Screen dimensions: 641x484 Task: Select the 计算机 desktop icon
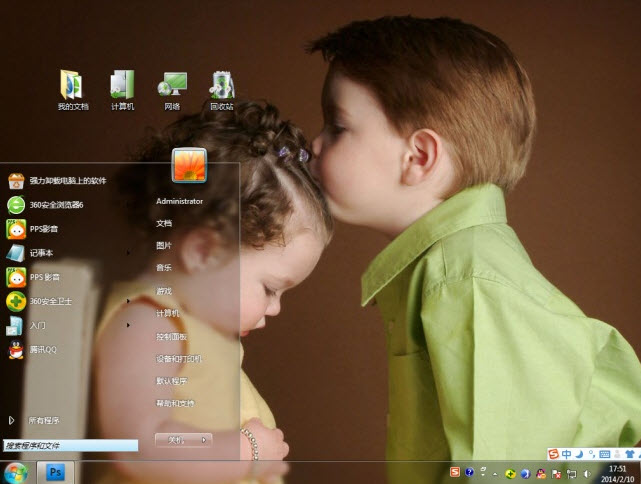pos(122,90)
